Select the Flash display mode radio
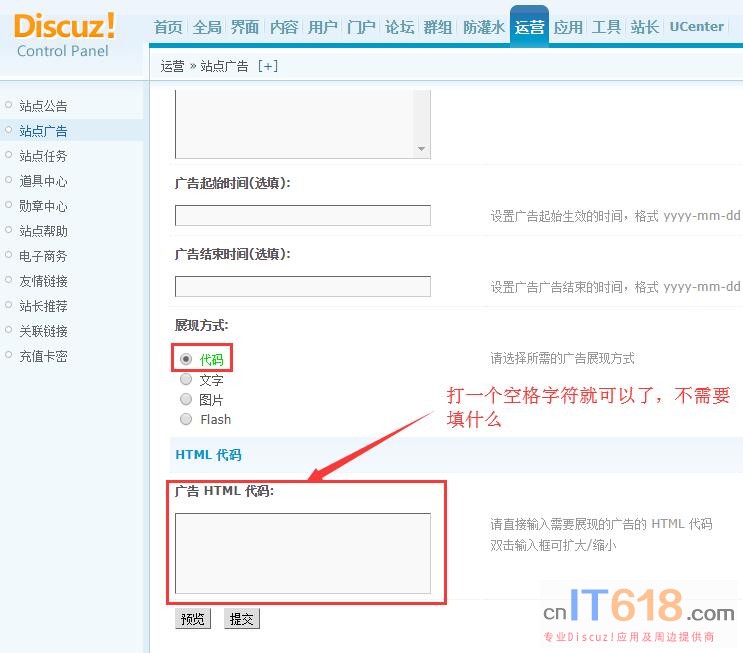 186,419
